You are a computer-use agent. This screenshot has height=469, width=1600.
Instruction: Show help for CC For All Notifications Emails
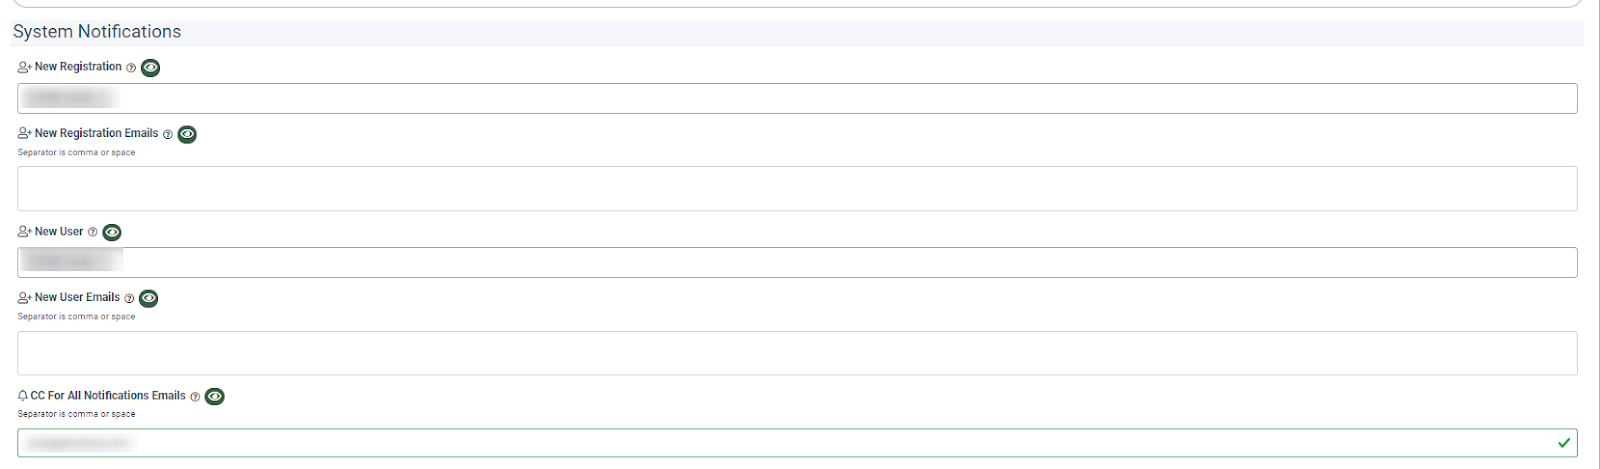[195, 397]
